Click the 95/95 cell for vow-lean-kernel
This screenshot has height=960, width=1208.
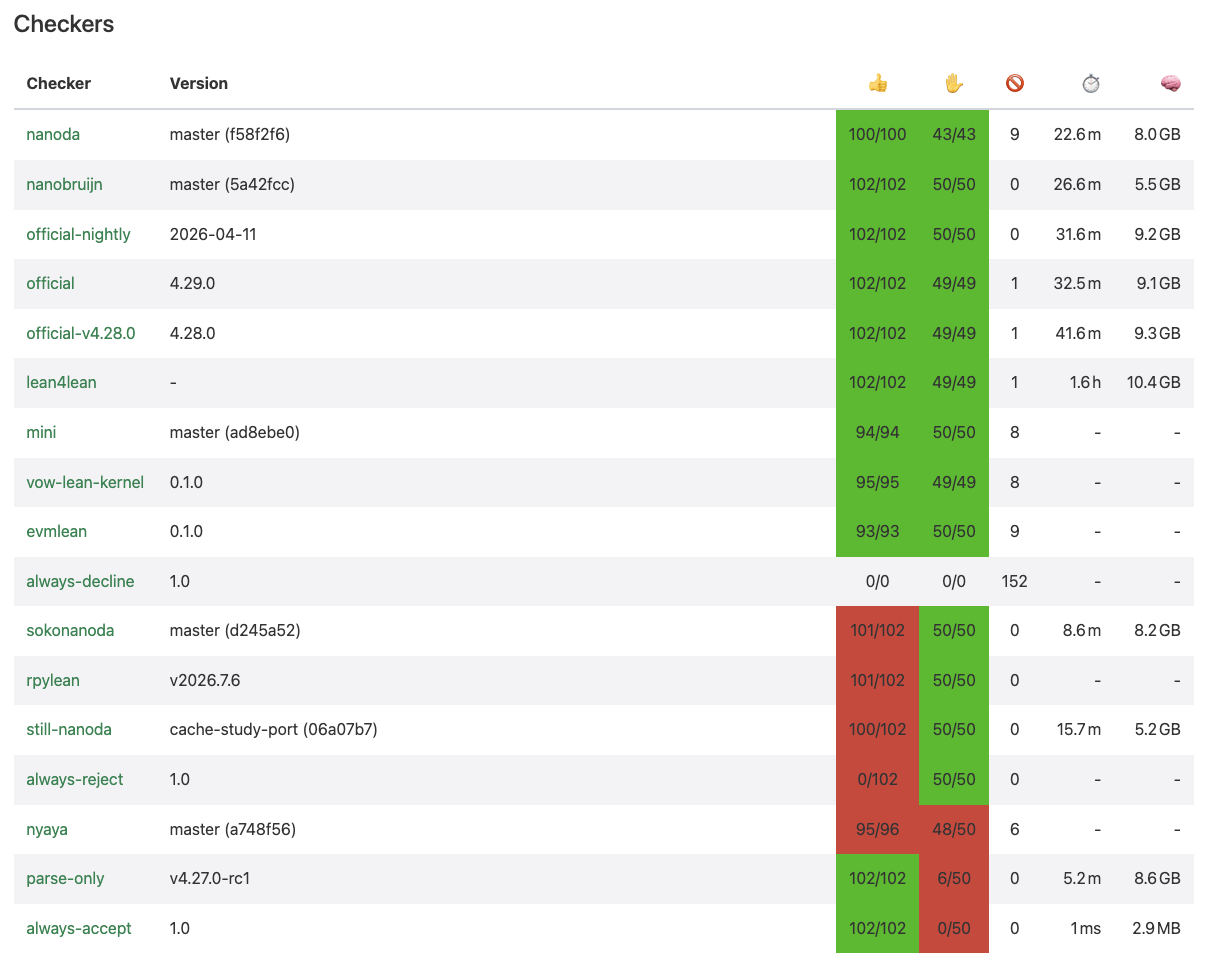click(877, 482)
